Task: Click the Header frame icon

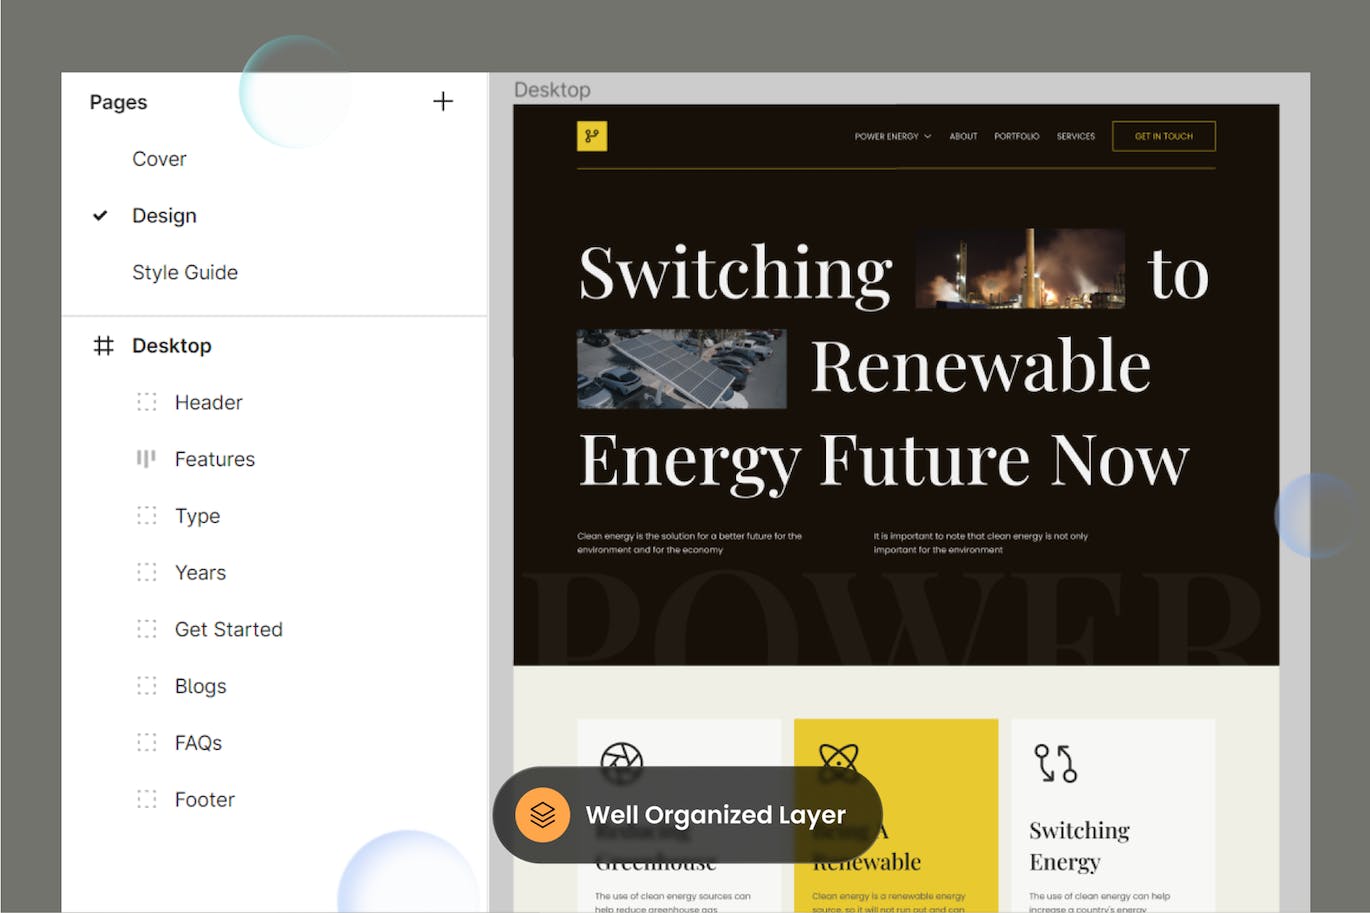Action: (x=146, y=402)
